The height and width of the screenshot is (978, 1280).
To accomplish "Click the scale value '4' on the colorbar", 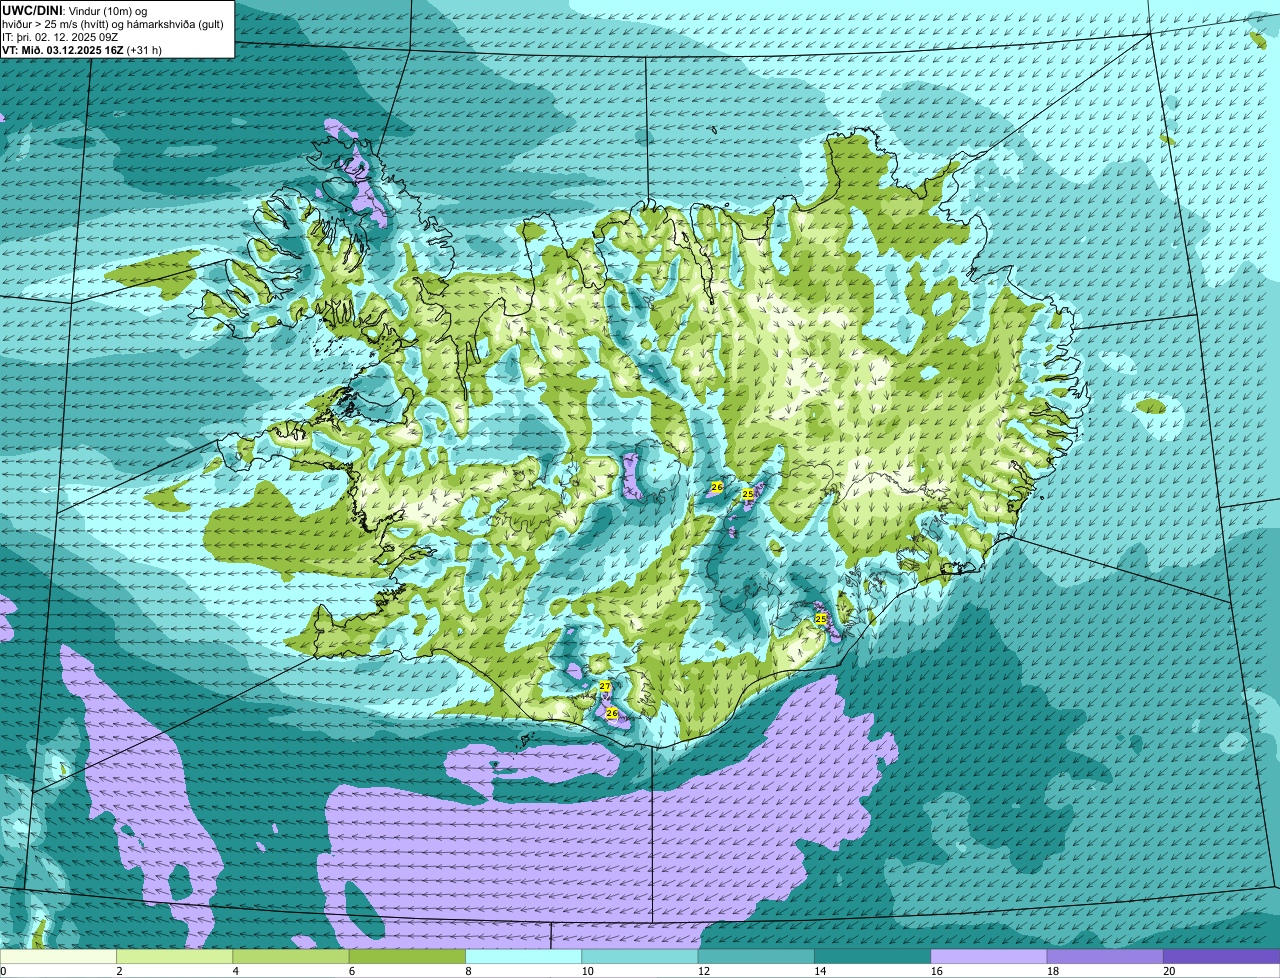I will 235,971.
